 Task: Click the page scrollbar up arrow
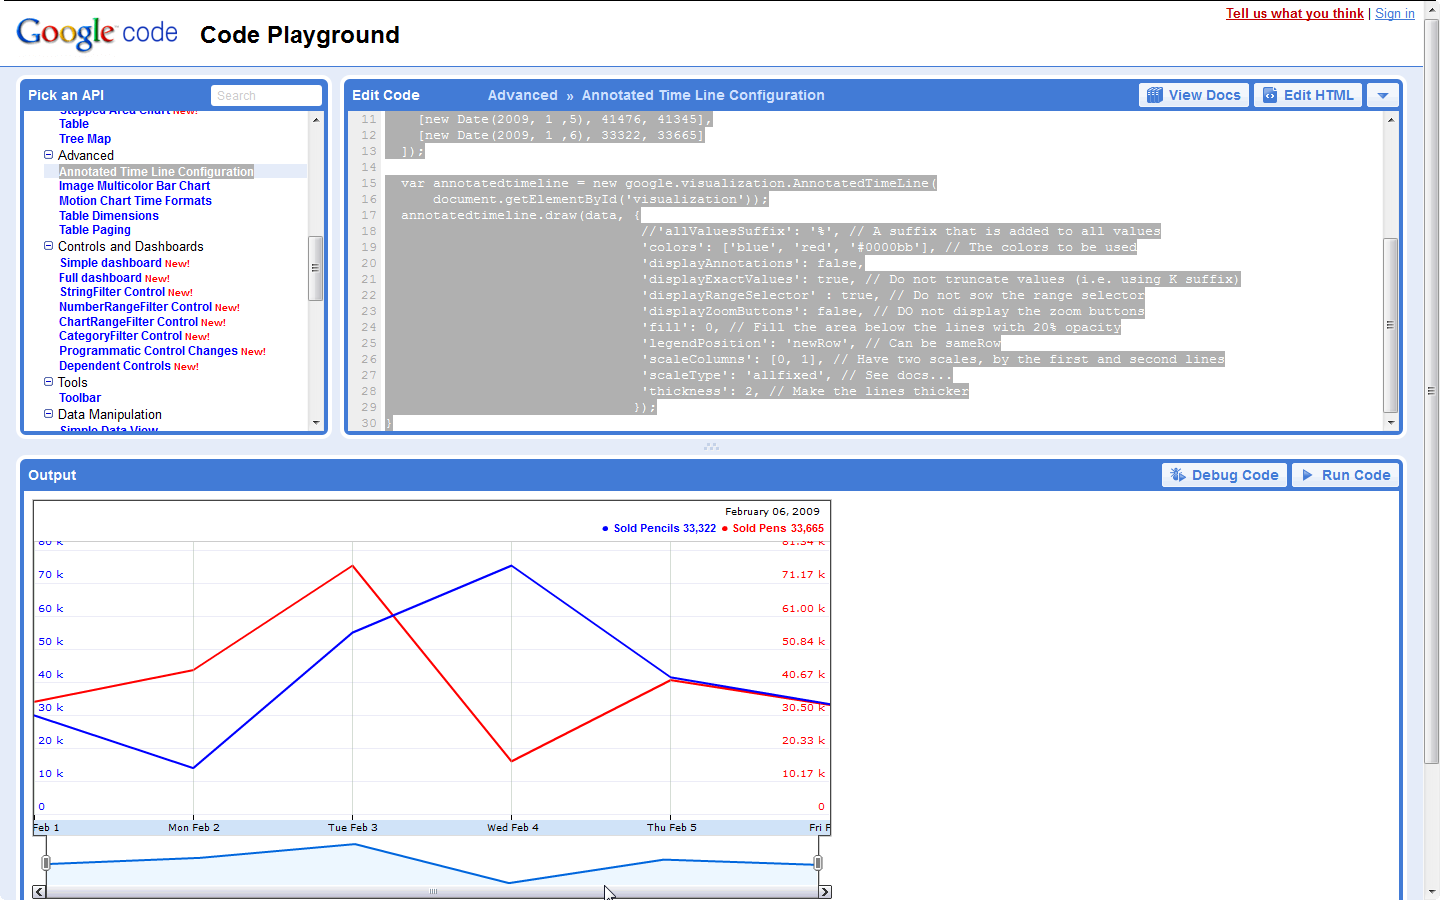[1432, 8]
